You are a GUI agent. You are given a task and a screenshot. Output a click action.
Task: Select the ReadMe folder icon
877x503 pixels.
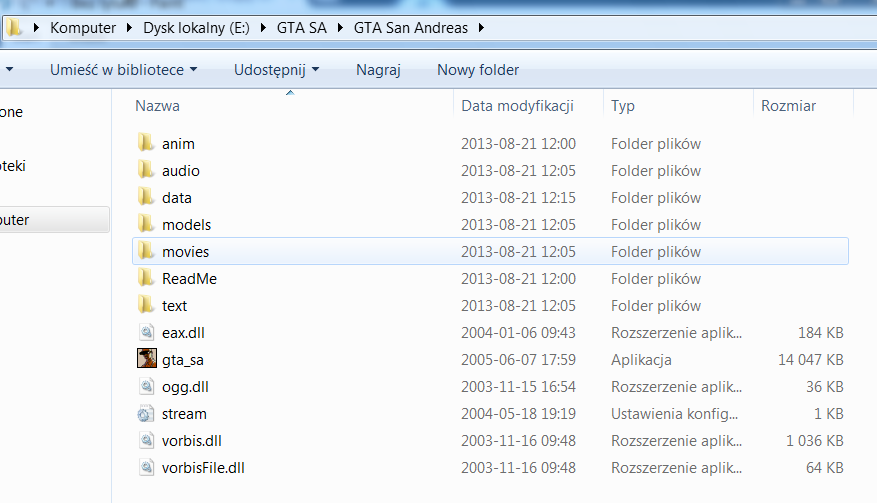[x=146, y=278]
